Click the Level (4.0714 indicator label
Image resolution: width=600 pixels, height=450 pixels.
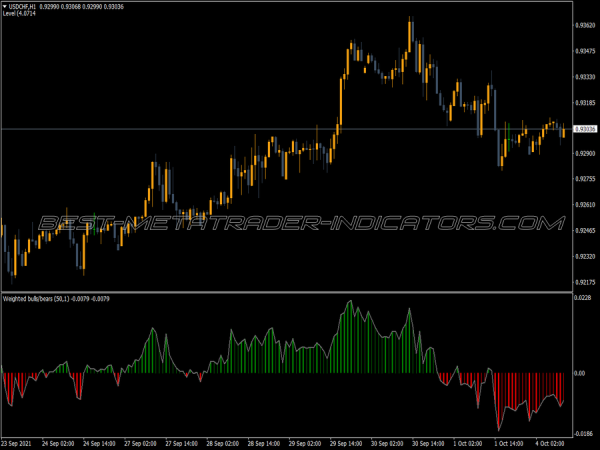pos(19,13)
